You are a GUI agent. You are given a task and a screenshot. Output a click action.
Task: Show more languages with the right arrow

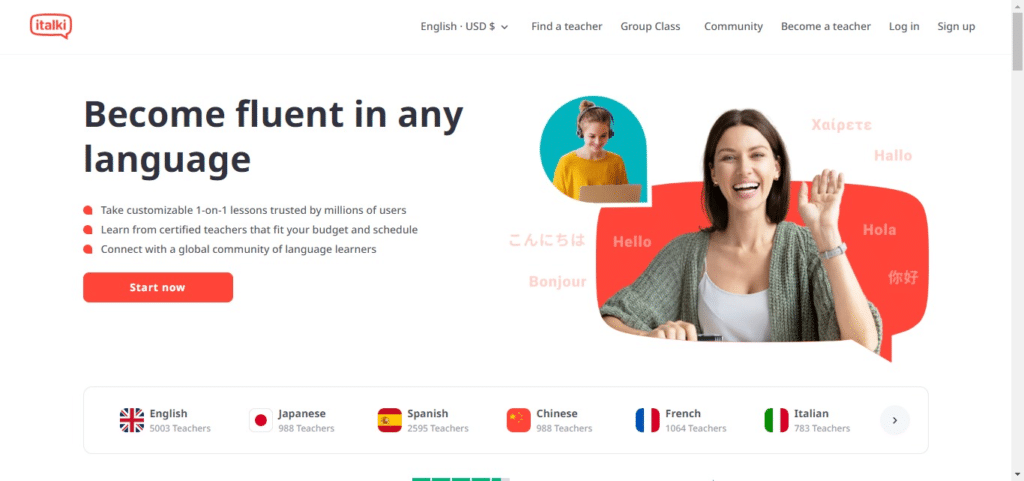(x=895, y=420)
